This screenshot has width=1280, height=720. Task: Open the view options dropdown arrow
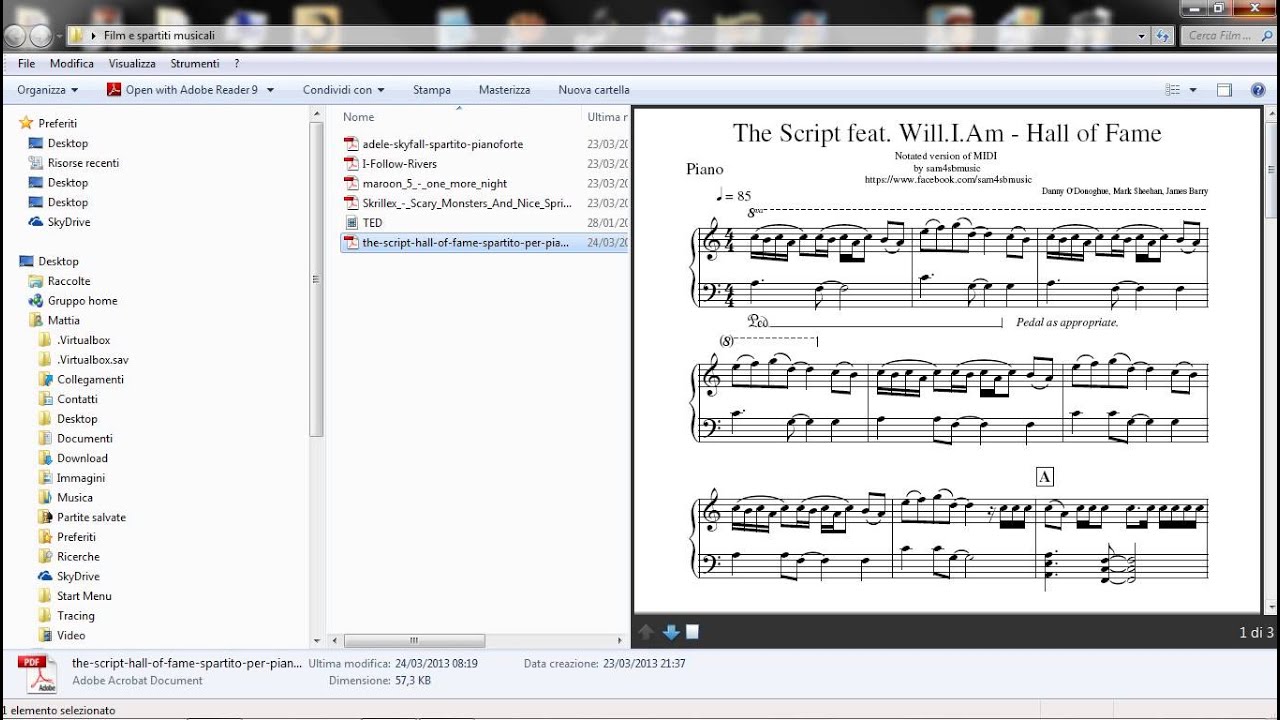1193,90
